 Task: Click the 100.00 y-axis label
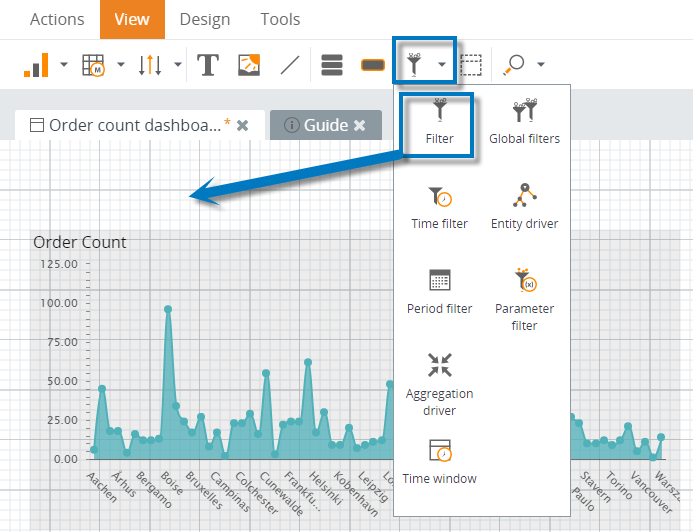click(x=59, y=303)
